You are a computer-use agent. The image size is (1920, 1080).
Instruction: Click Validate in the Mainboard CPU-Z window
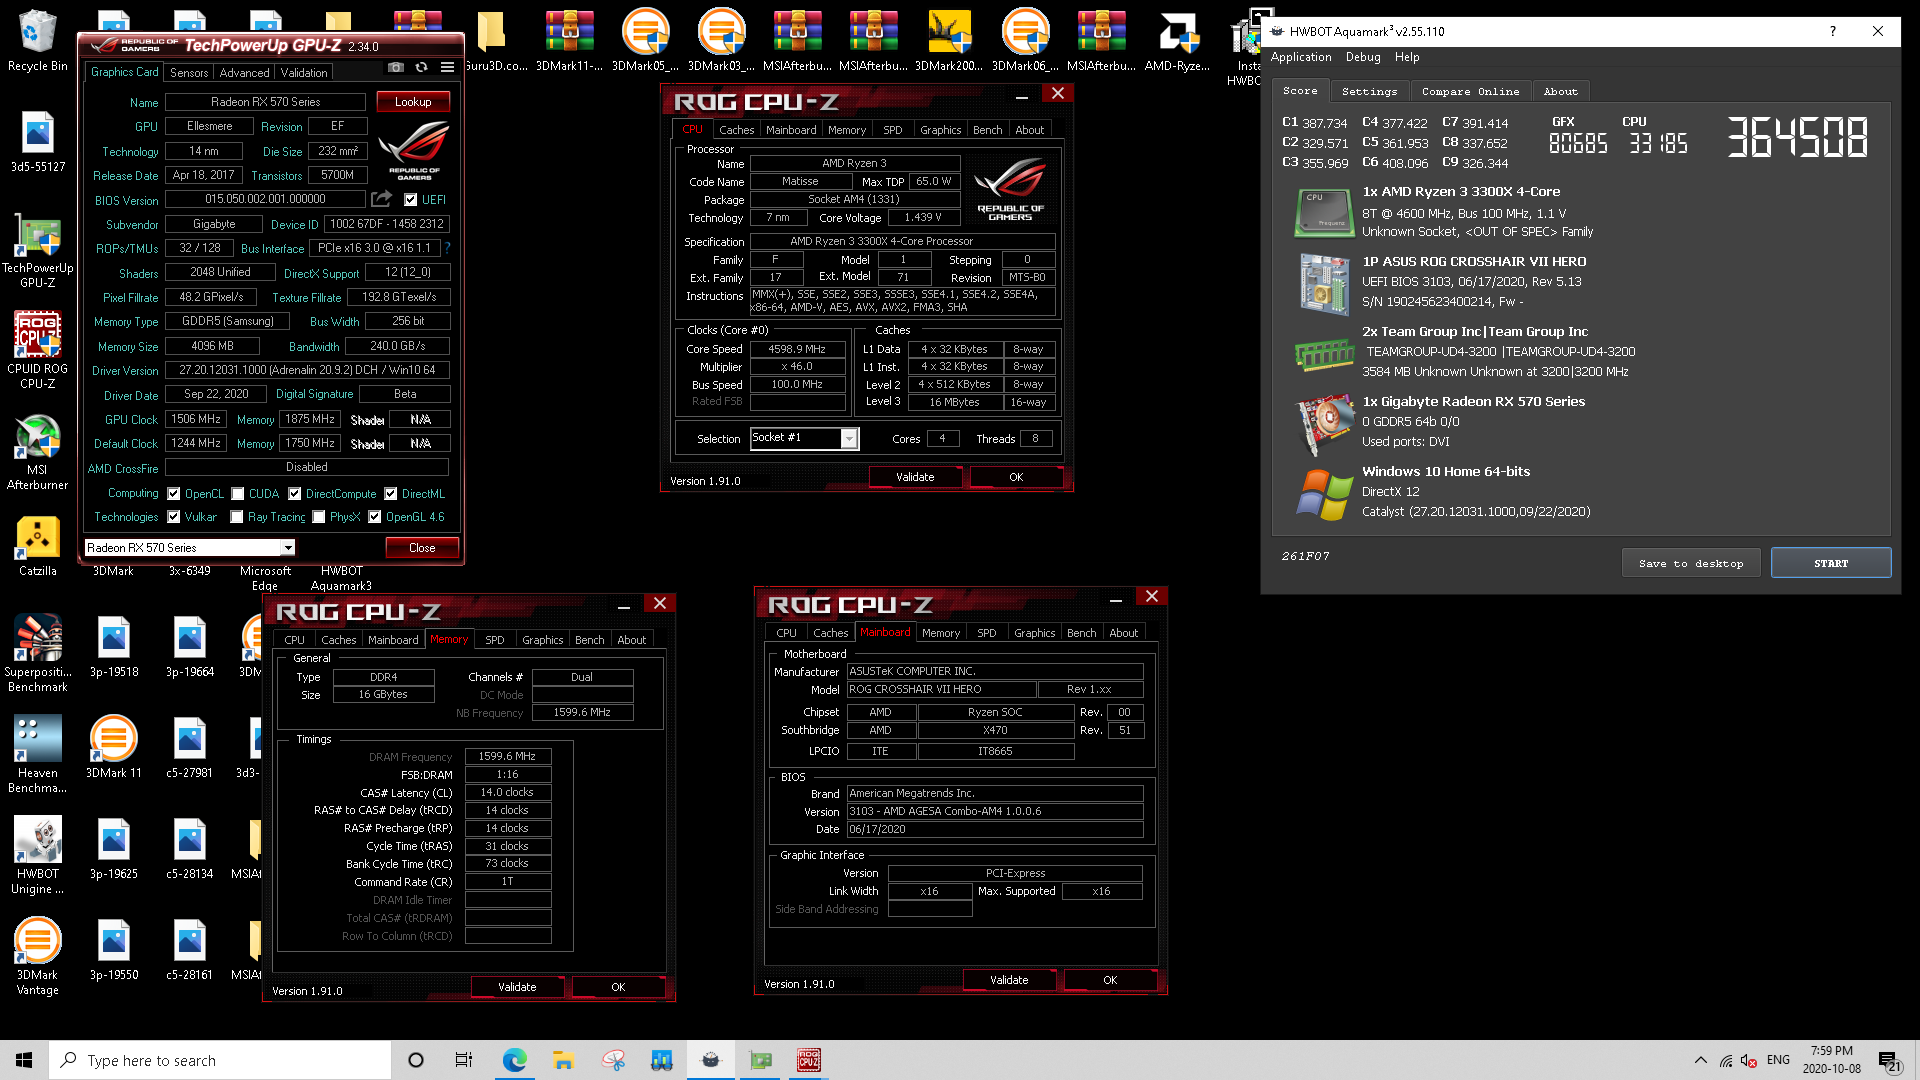[x=1009, y=980]
